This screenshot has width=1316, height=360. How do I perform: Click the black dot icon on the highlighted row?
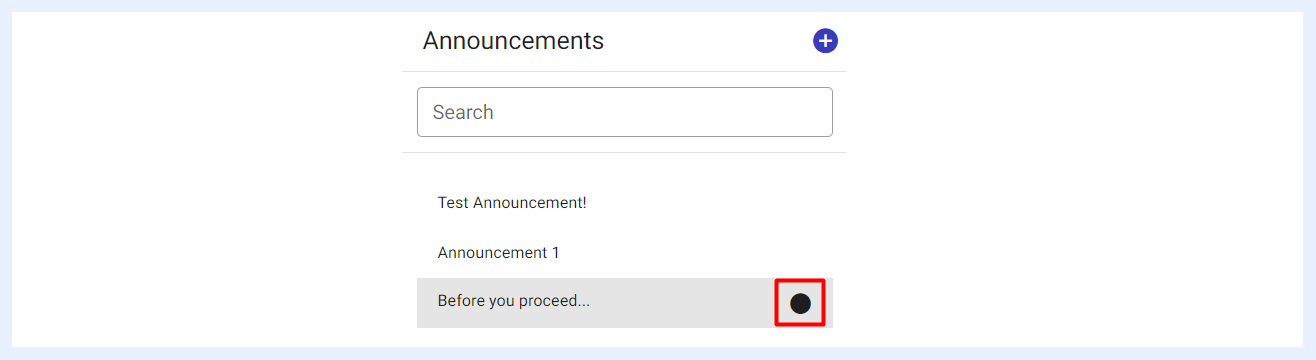pyautogui.click(x=800, y=303)
